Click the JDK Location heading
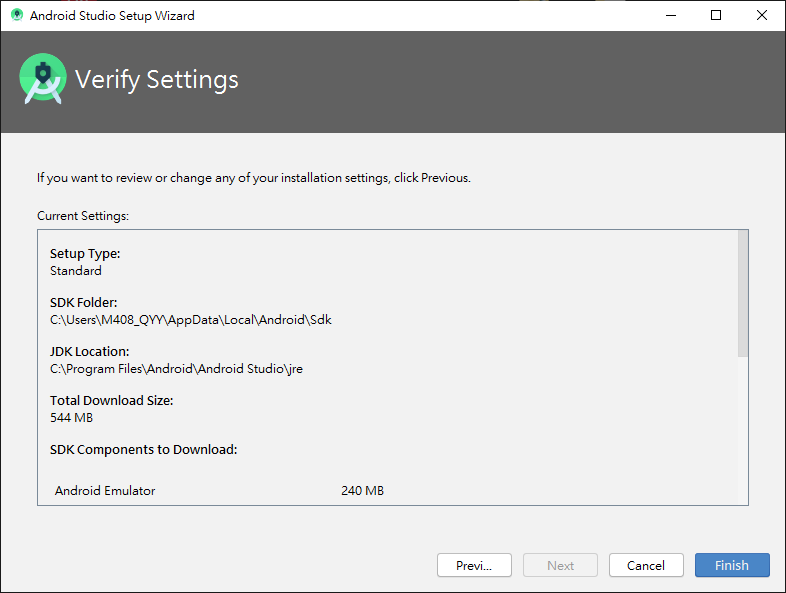 point(89,351)
